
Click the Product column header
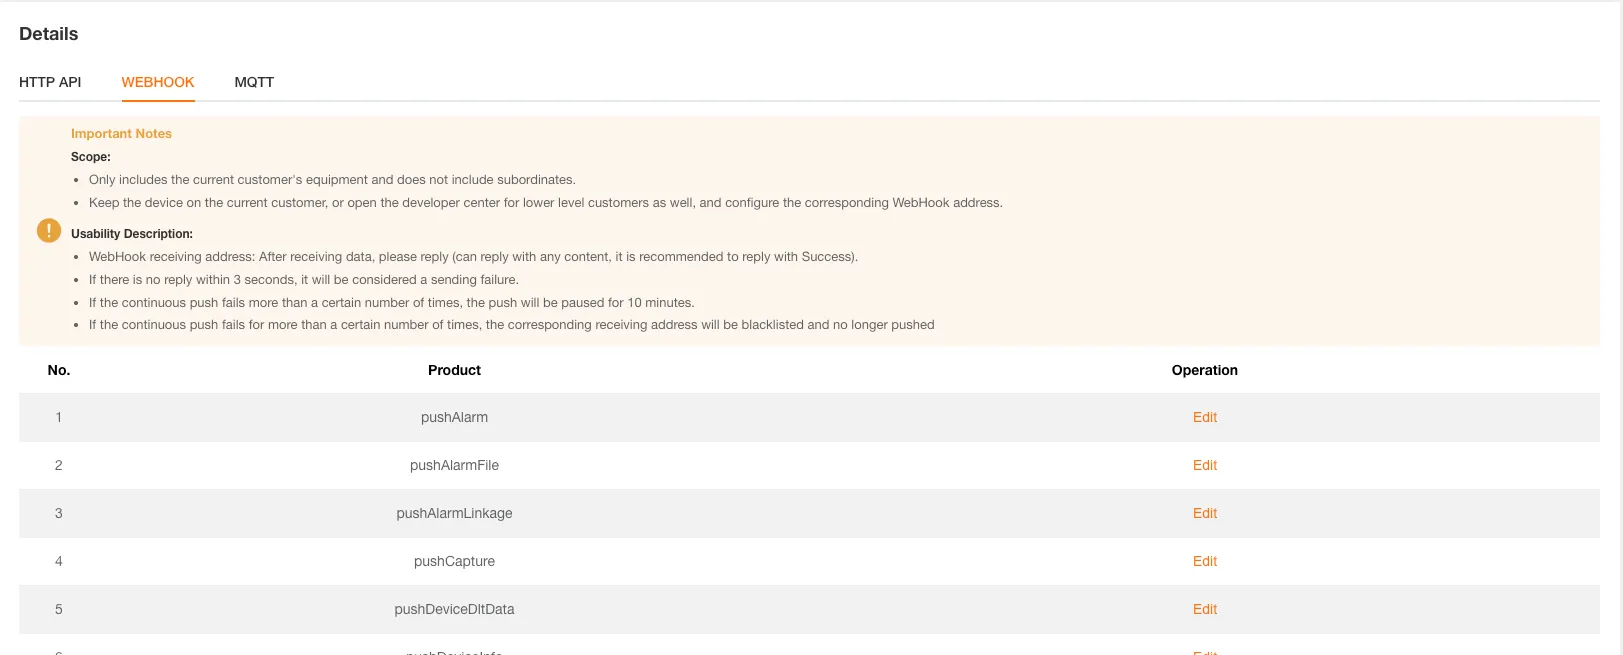[454, 370]
